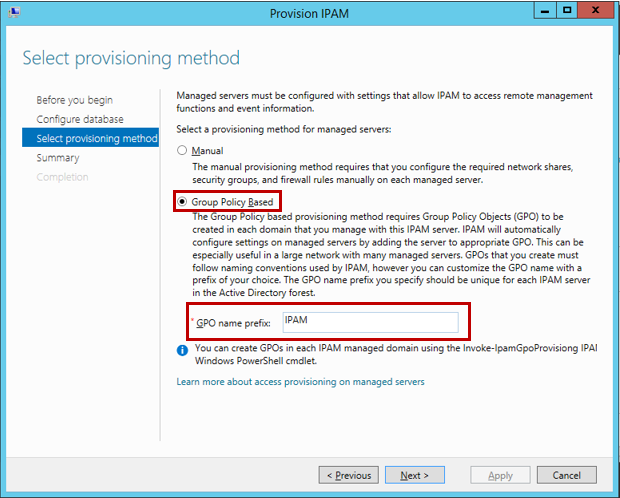Click the GPO name prefix label

tap(231, 322)
